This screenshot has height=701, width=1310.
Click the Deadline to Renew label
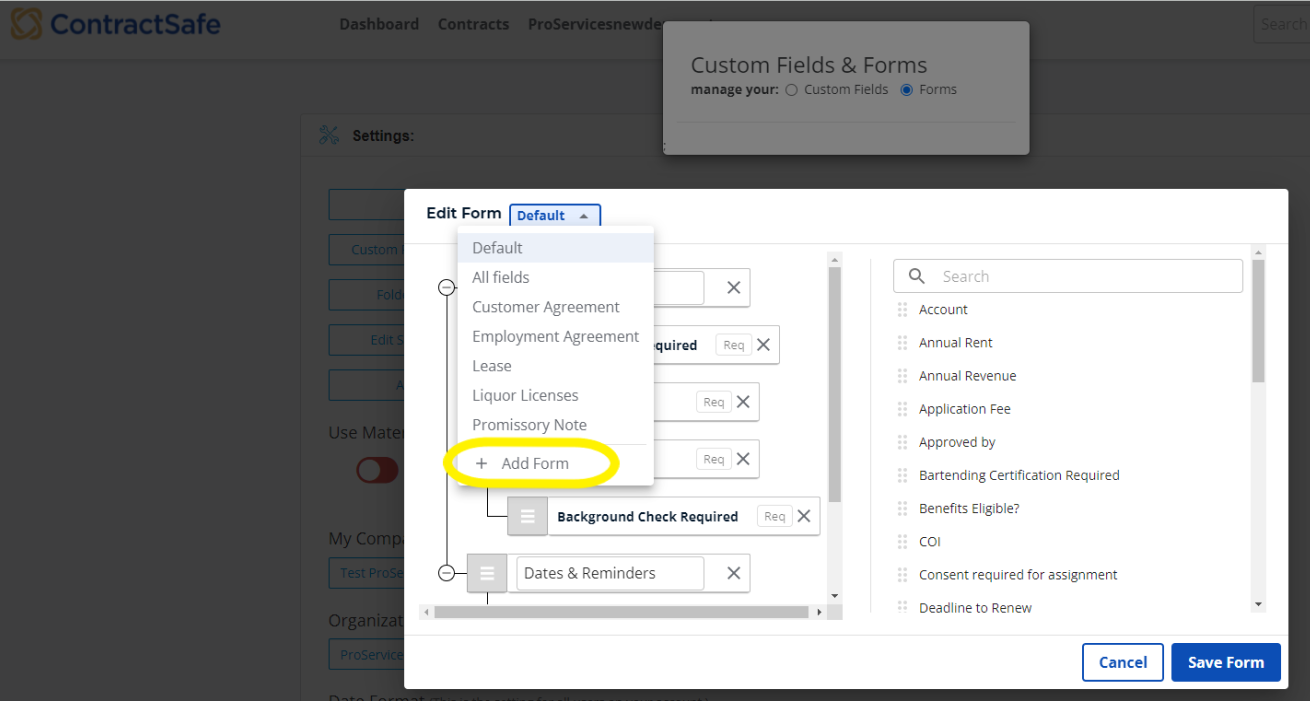coord(975,608)
